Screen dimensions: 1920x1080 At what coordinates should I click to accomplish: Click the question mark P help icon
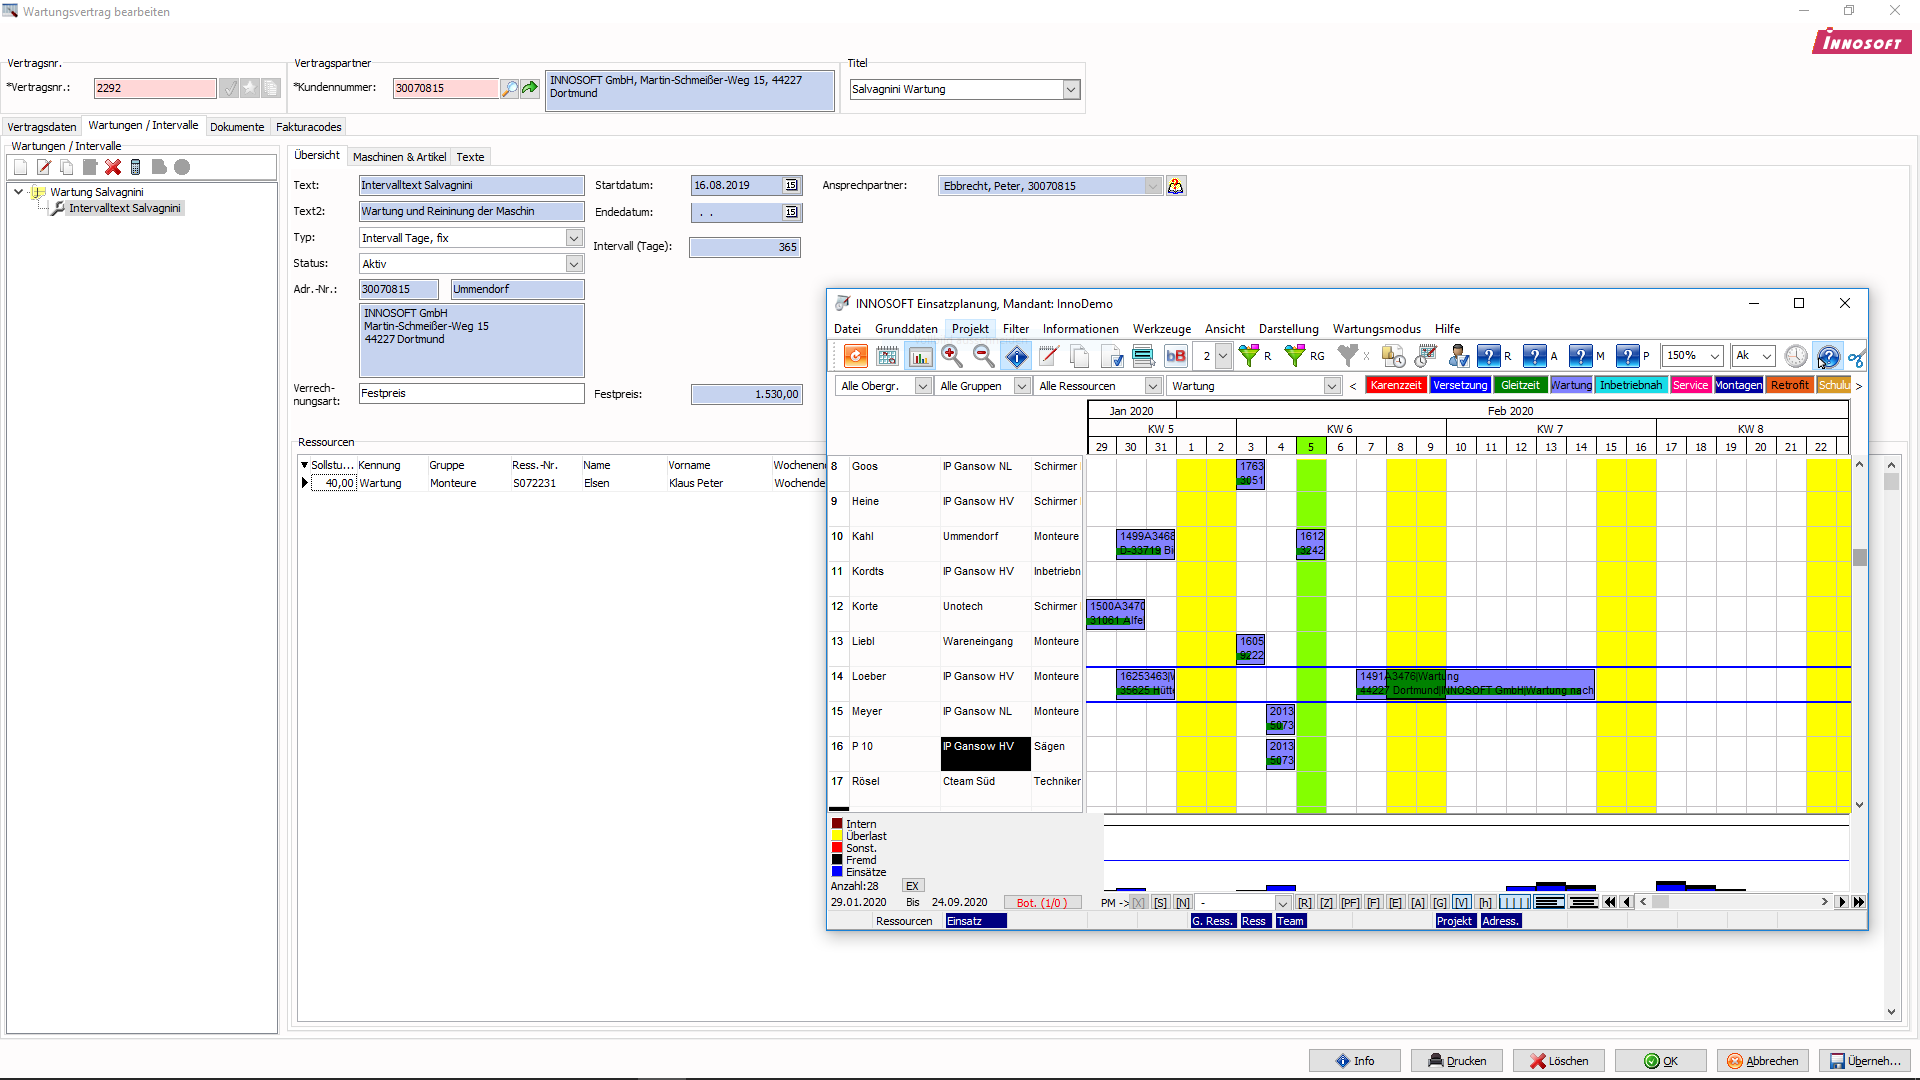coord(1631,356)
